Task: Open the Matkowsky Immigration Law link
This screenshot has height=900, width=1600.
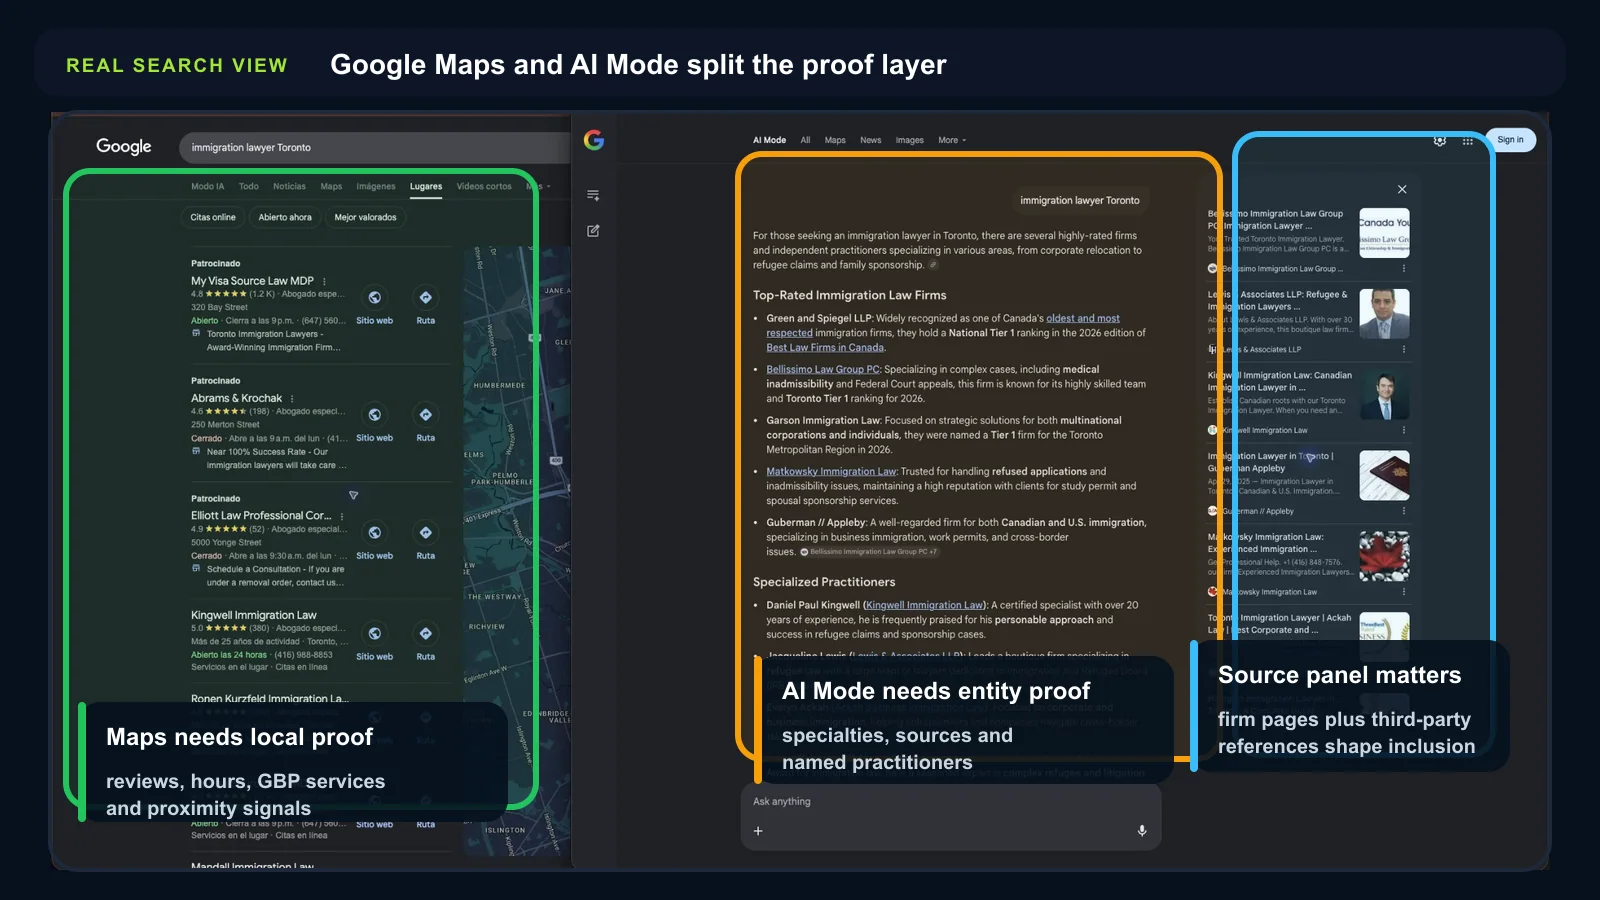Action: click(x=832, y=472)
